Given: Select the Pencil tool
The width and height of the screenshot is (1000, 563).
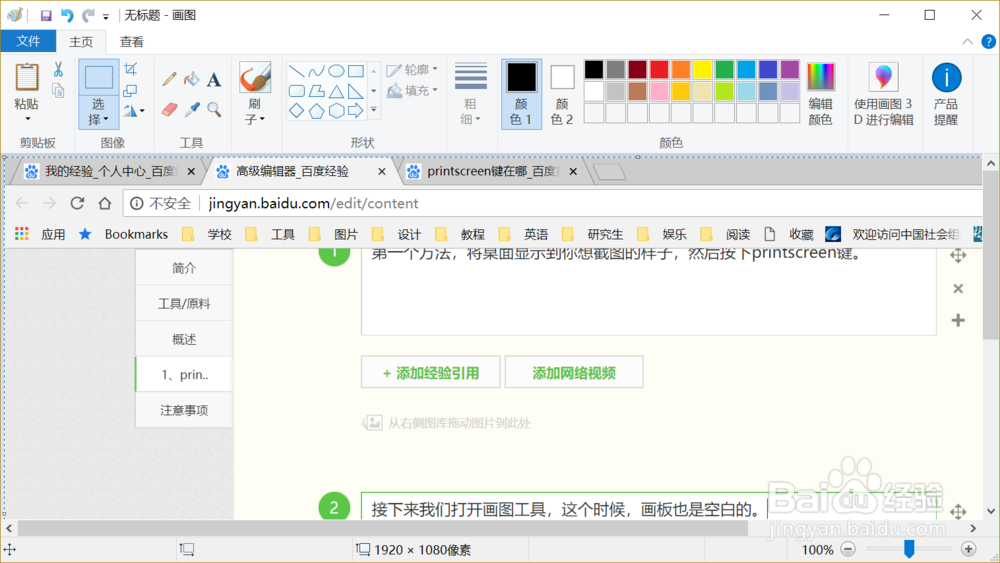Looking at the screenshot, I should (169, 79).
